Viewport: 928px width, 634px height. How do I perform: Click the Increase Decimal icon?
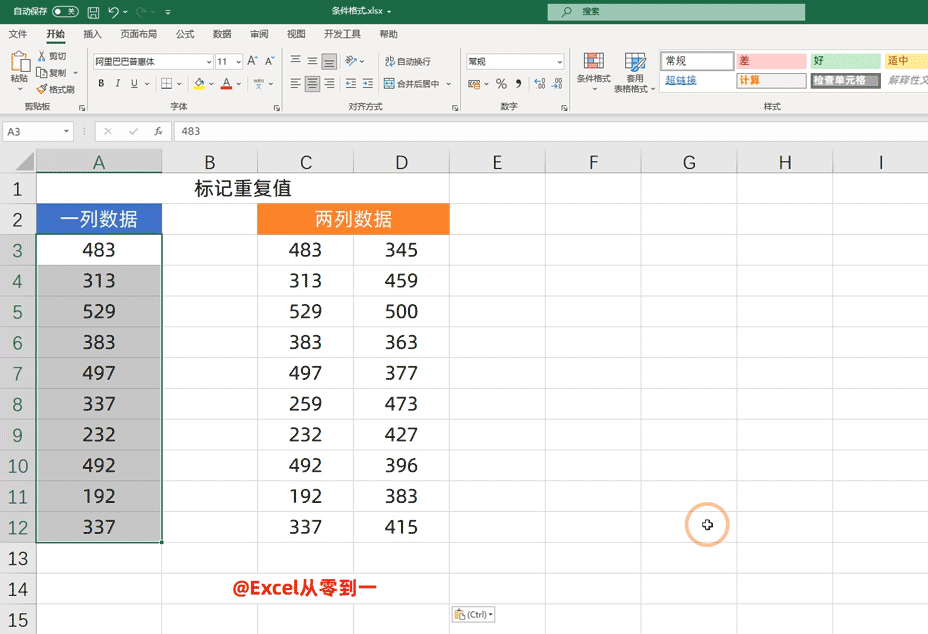[x=540, y=84]
